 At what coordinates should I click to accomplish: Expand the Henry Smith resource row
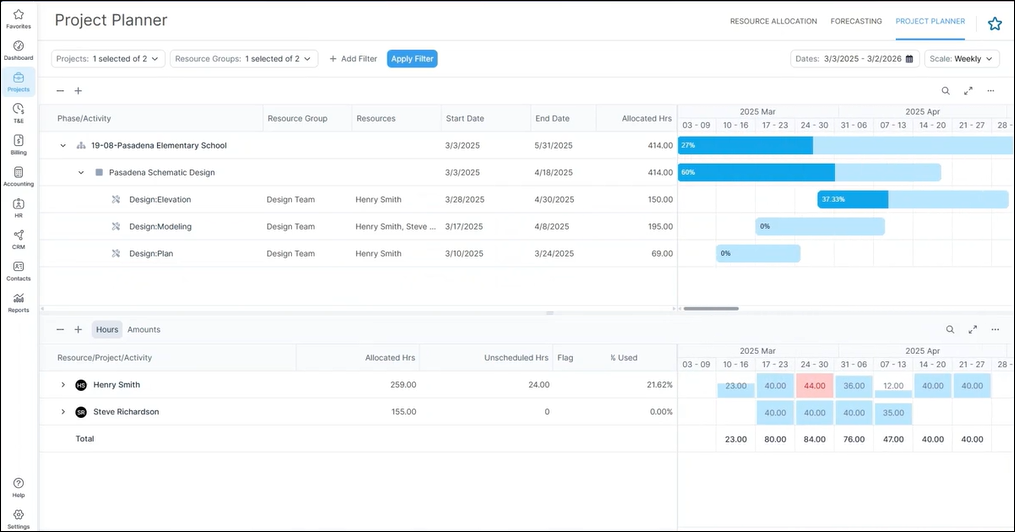pos(63,385)
